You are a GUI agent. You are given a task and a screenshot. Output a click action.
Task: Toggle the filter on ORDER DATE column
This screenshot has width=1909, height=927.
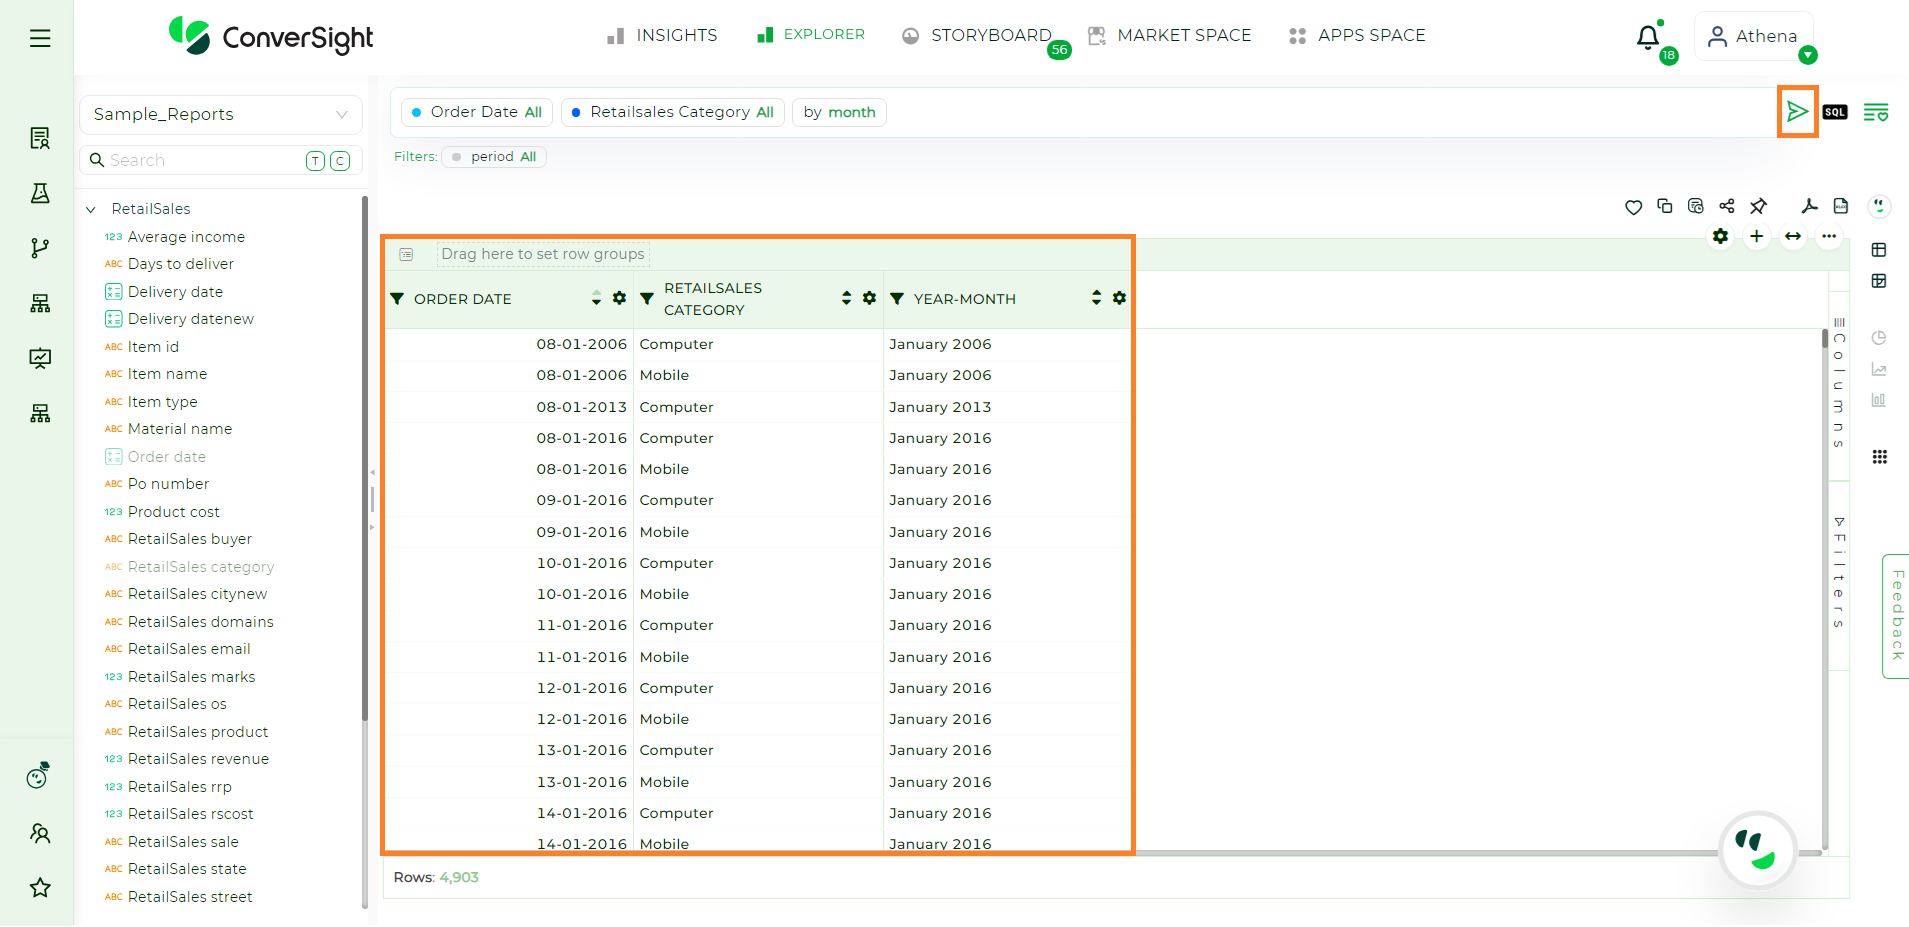pos(397,298)
